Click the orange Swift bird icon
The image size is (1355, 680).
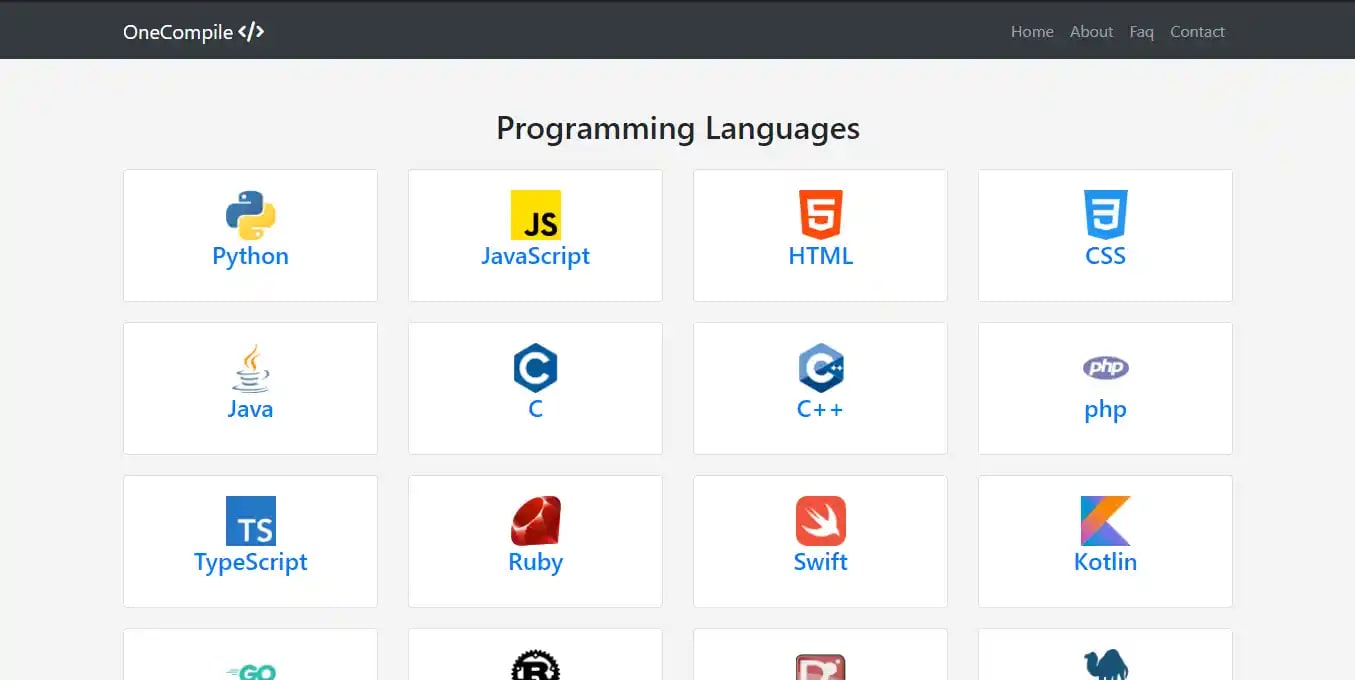[x=820, y=521]
